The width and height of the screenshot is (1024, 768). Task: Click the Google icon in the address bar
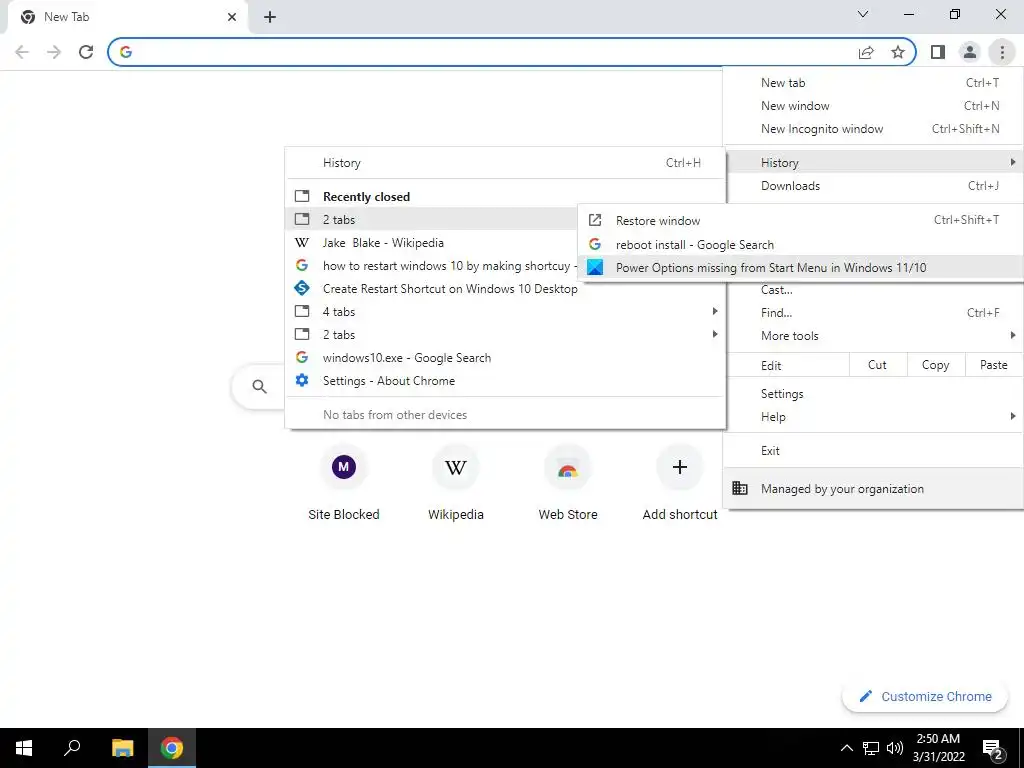[x=126, y=52]
